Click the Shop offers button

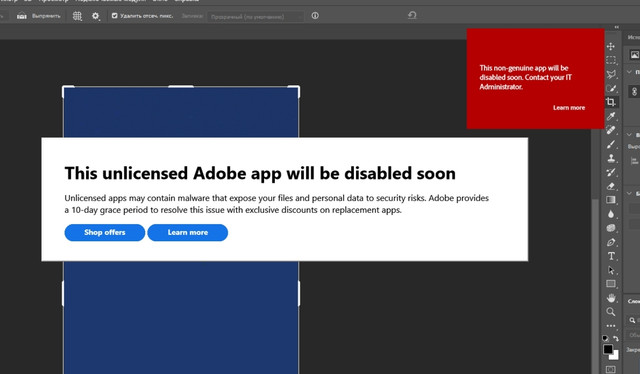point(104,232)
